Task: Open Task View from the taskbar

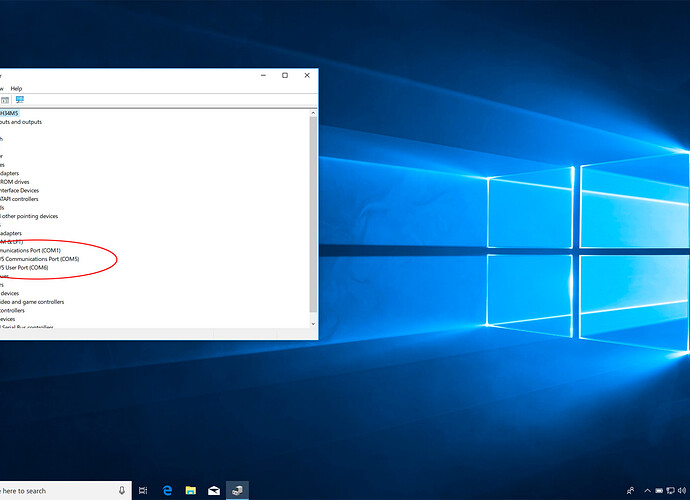Action: pos(143,490)
